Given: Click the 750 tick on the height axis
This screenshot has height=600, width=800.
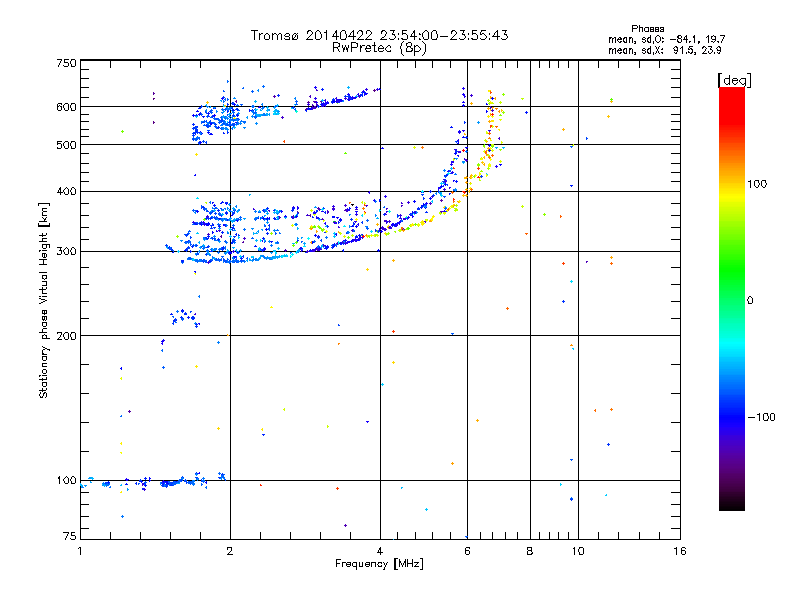Looking at the screenshot, I should (x=66, y=63).
